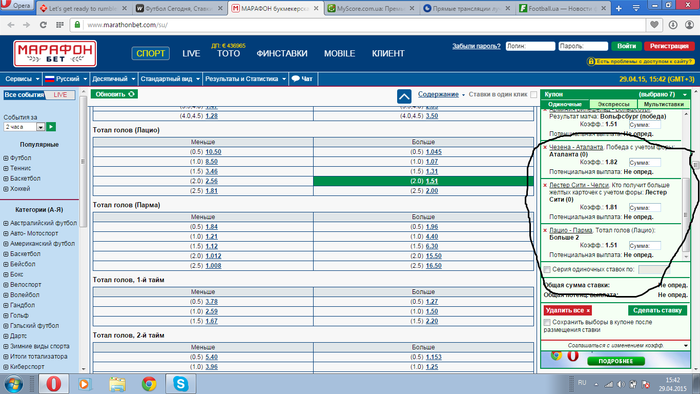Open the media player taskbar icon
This screenshot has width=700, height=394.
(x=84, y=384)
